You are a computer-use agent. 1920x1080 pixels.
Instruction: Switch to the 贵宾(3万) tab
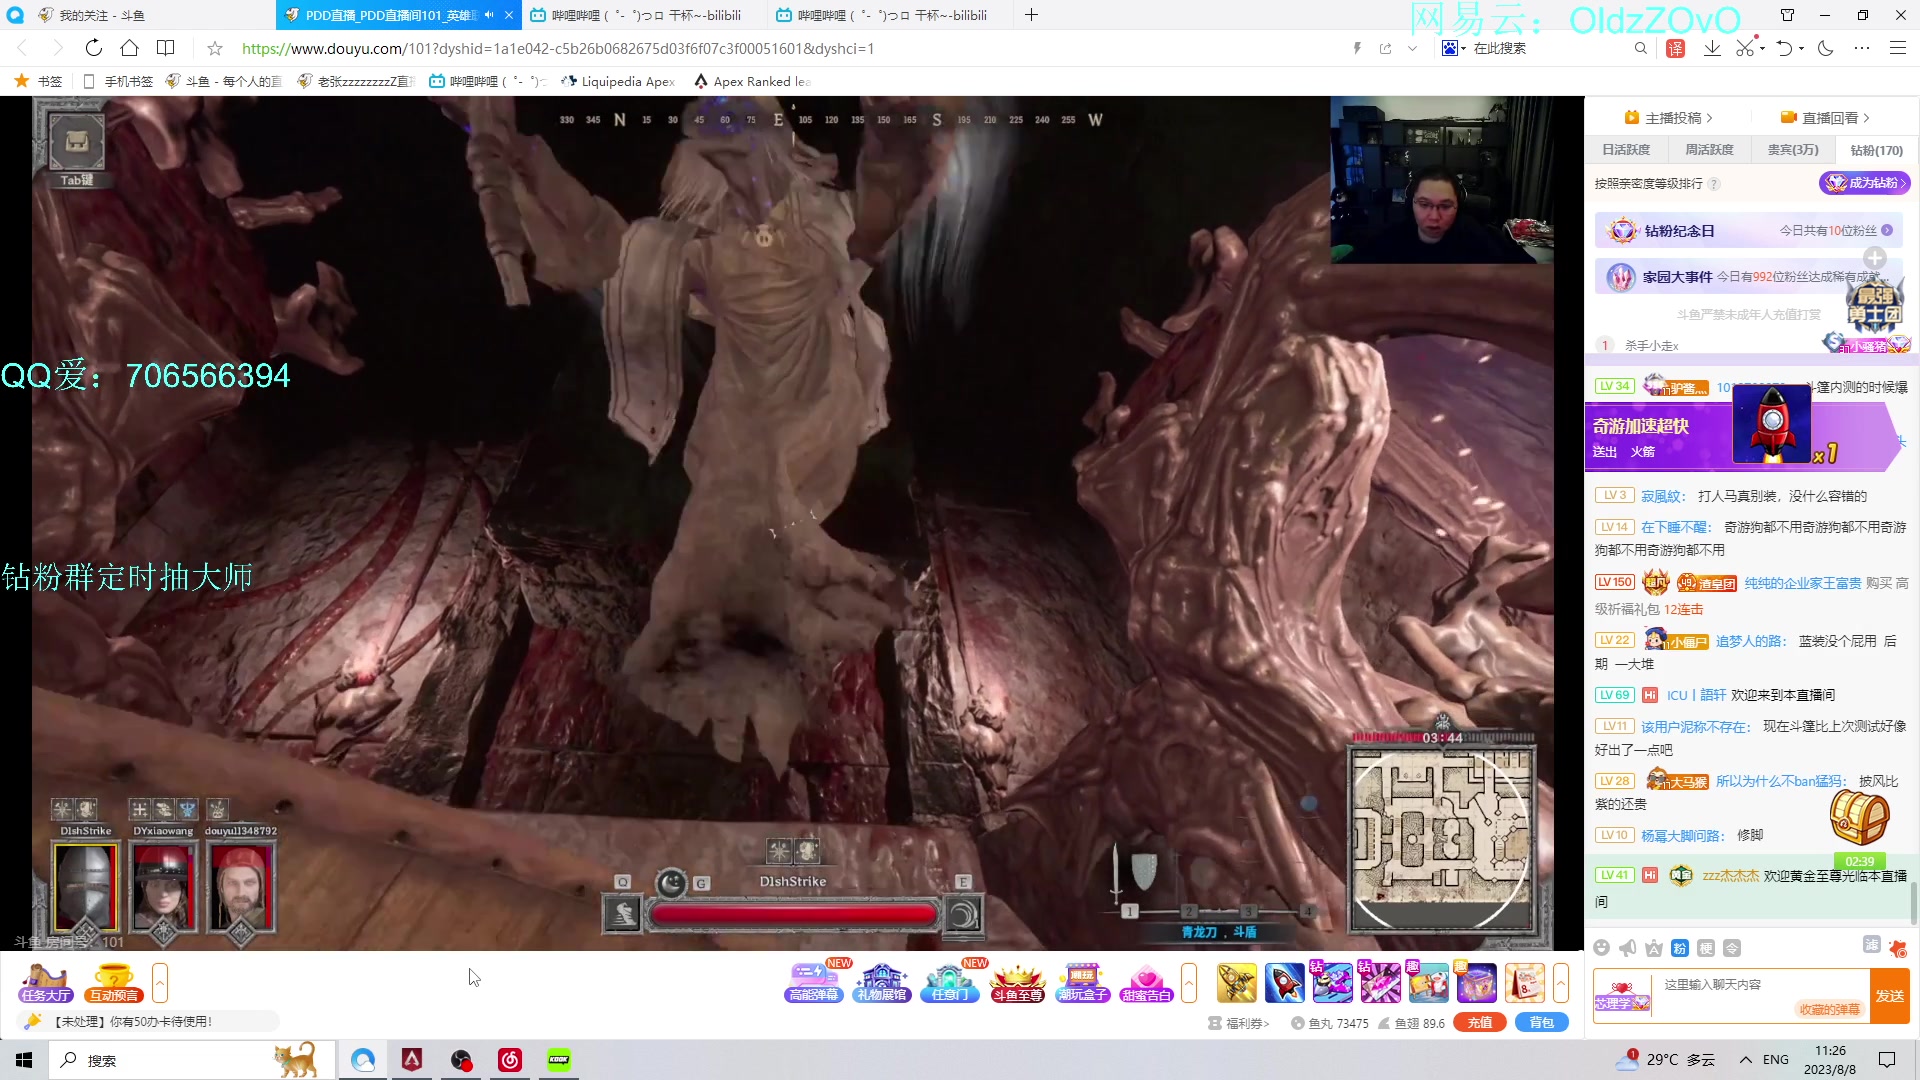[x=1793, y=150]
